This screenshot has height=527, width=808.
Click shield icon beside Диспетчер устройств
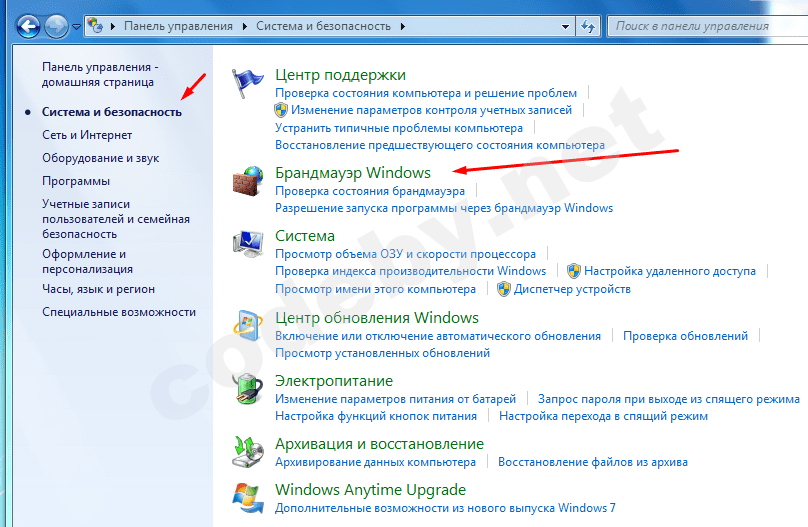pyautogui.click(x=503, y=289)
